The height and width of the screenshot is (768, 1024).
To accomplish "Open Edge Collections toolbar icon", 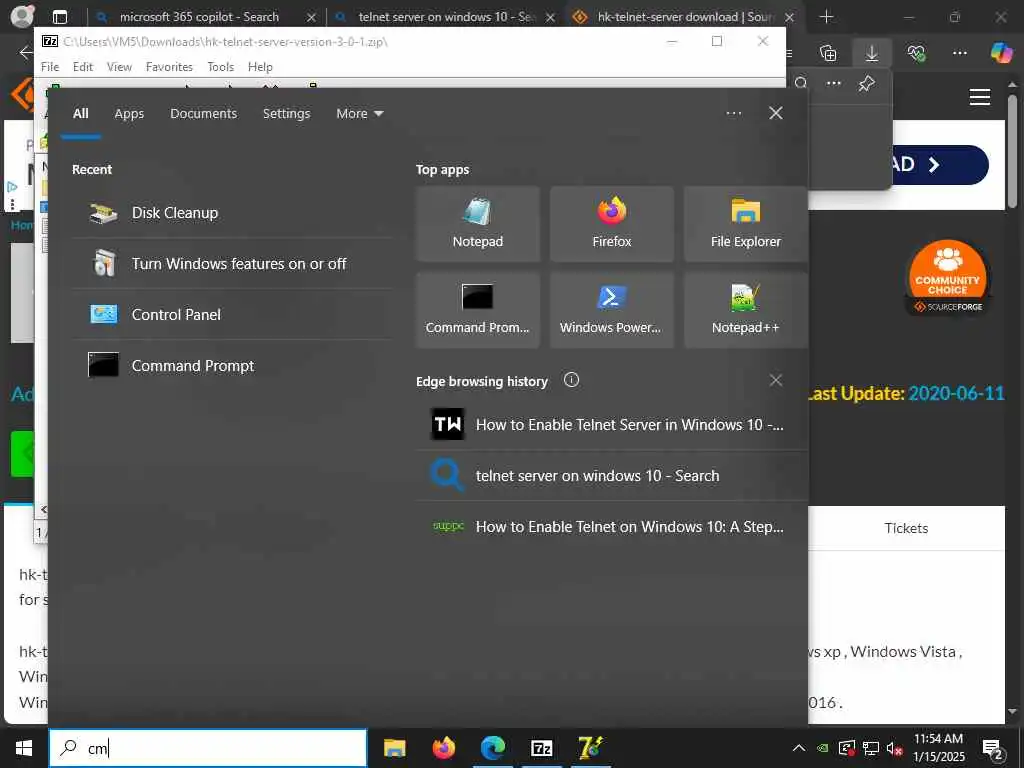I will 828,53.
